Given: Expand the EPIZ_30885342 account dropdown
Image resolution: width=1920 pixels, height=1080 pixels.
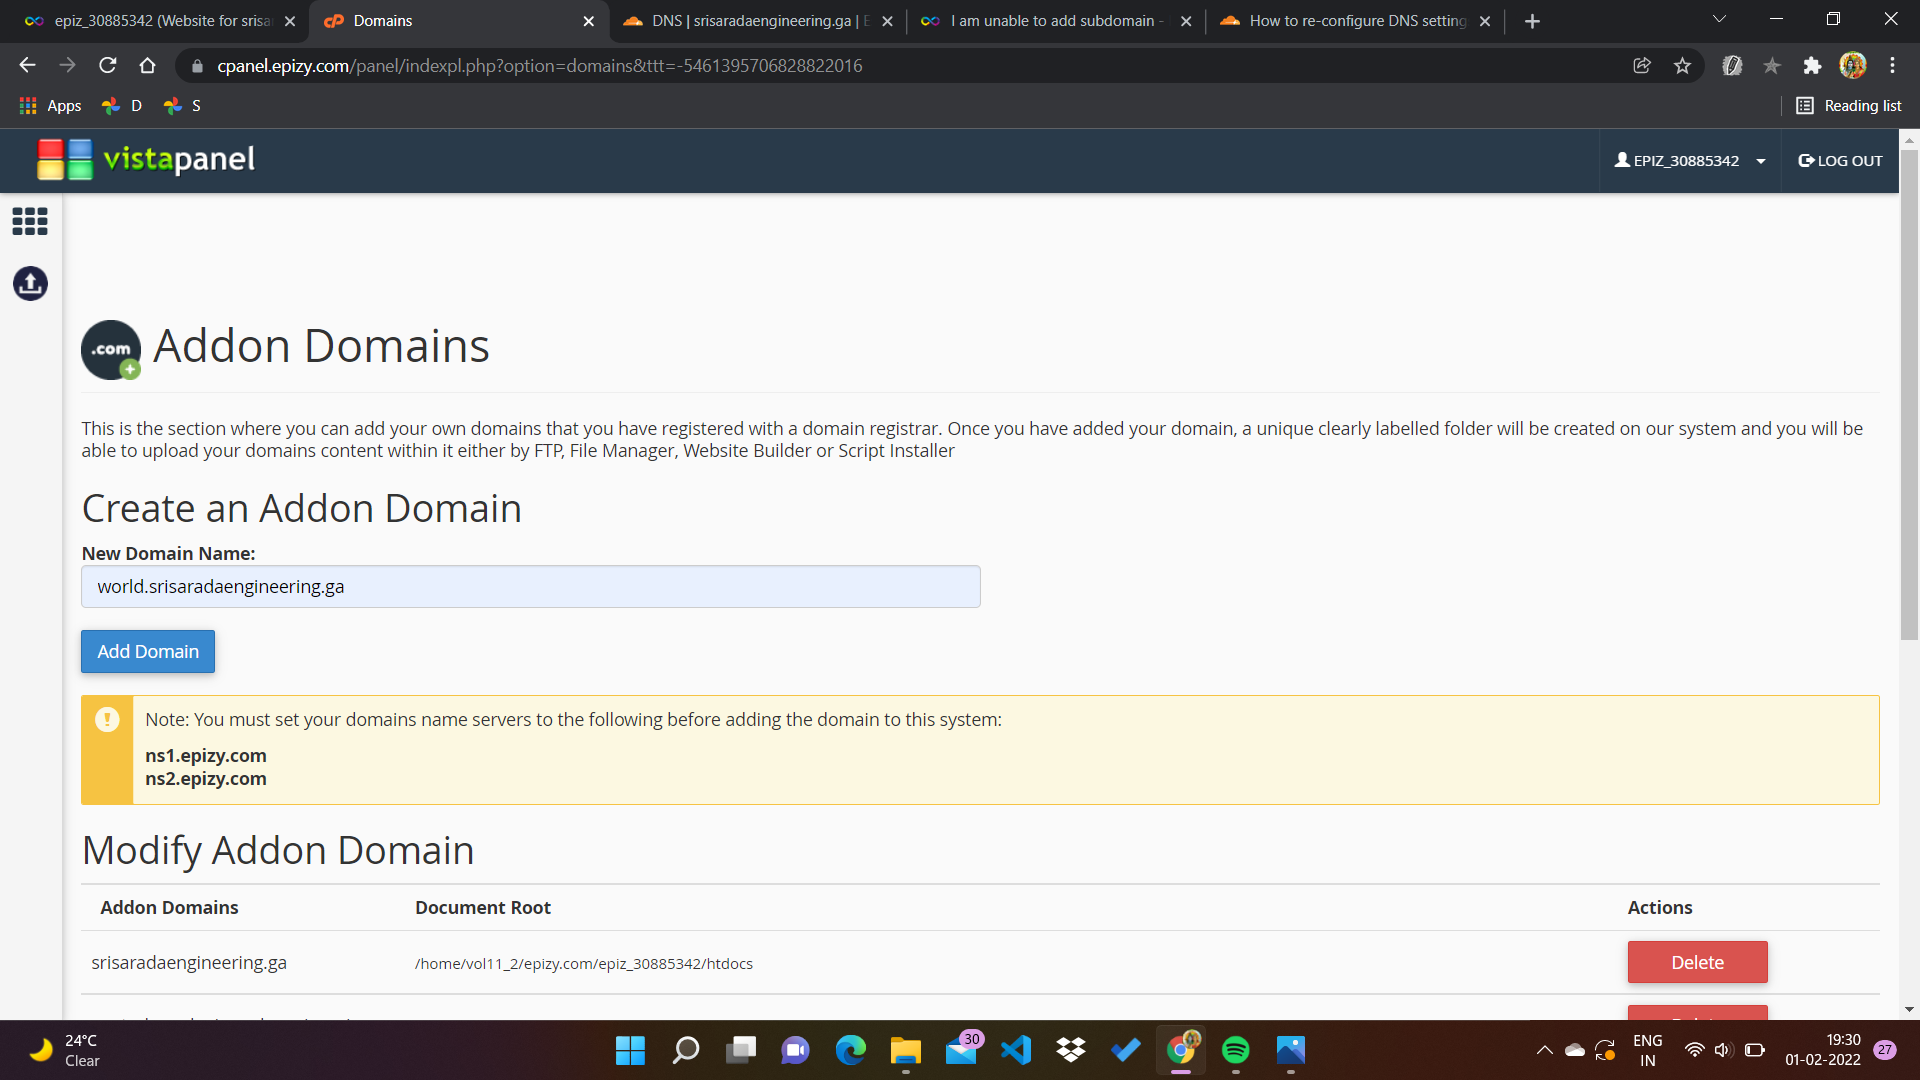Looking at the screenshot, I should [x=1690, y=161].
